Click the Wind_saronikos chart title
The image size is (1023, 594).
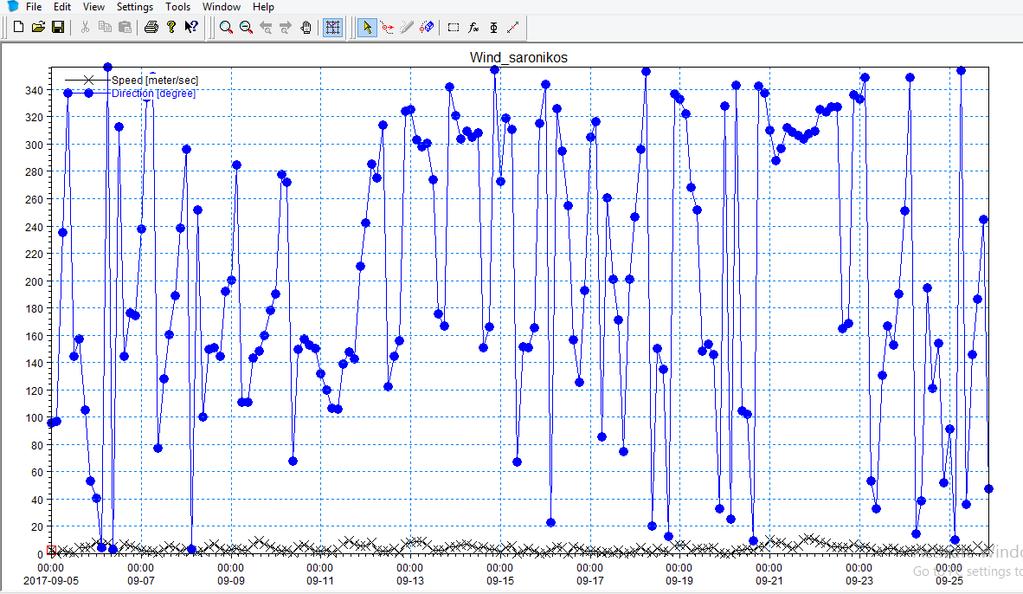click(519, 57)
